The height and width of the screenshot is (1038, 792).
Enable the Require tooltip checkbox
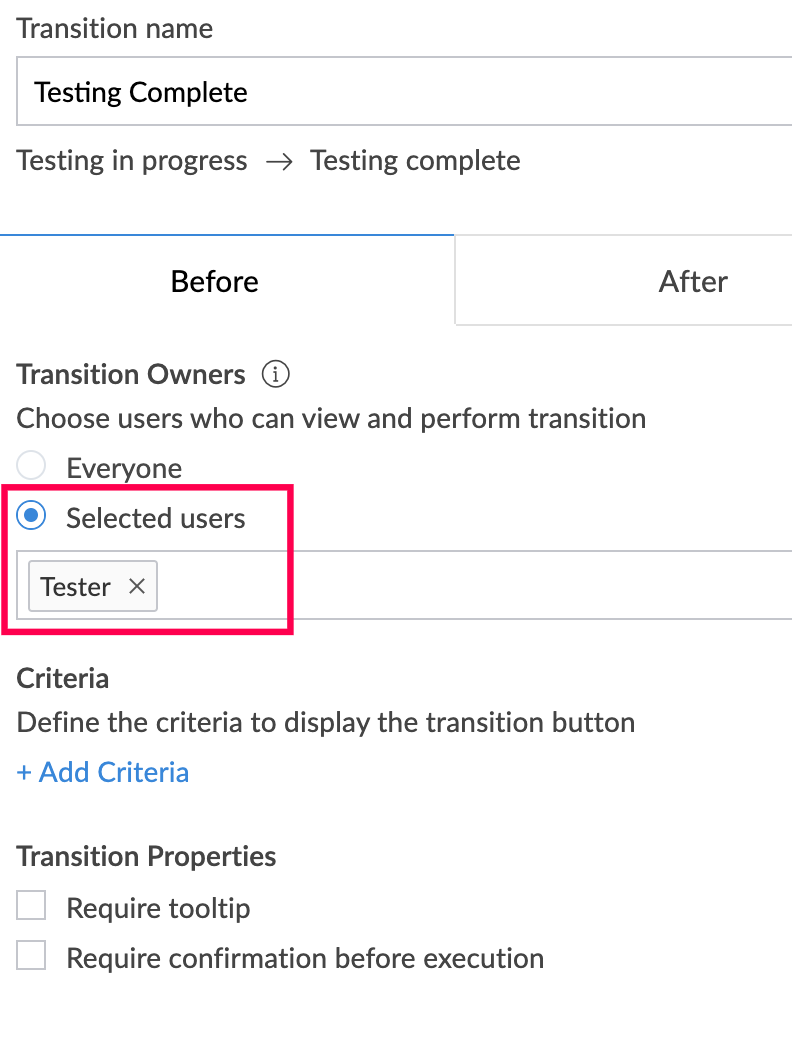point(32,907)
